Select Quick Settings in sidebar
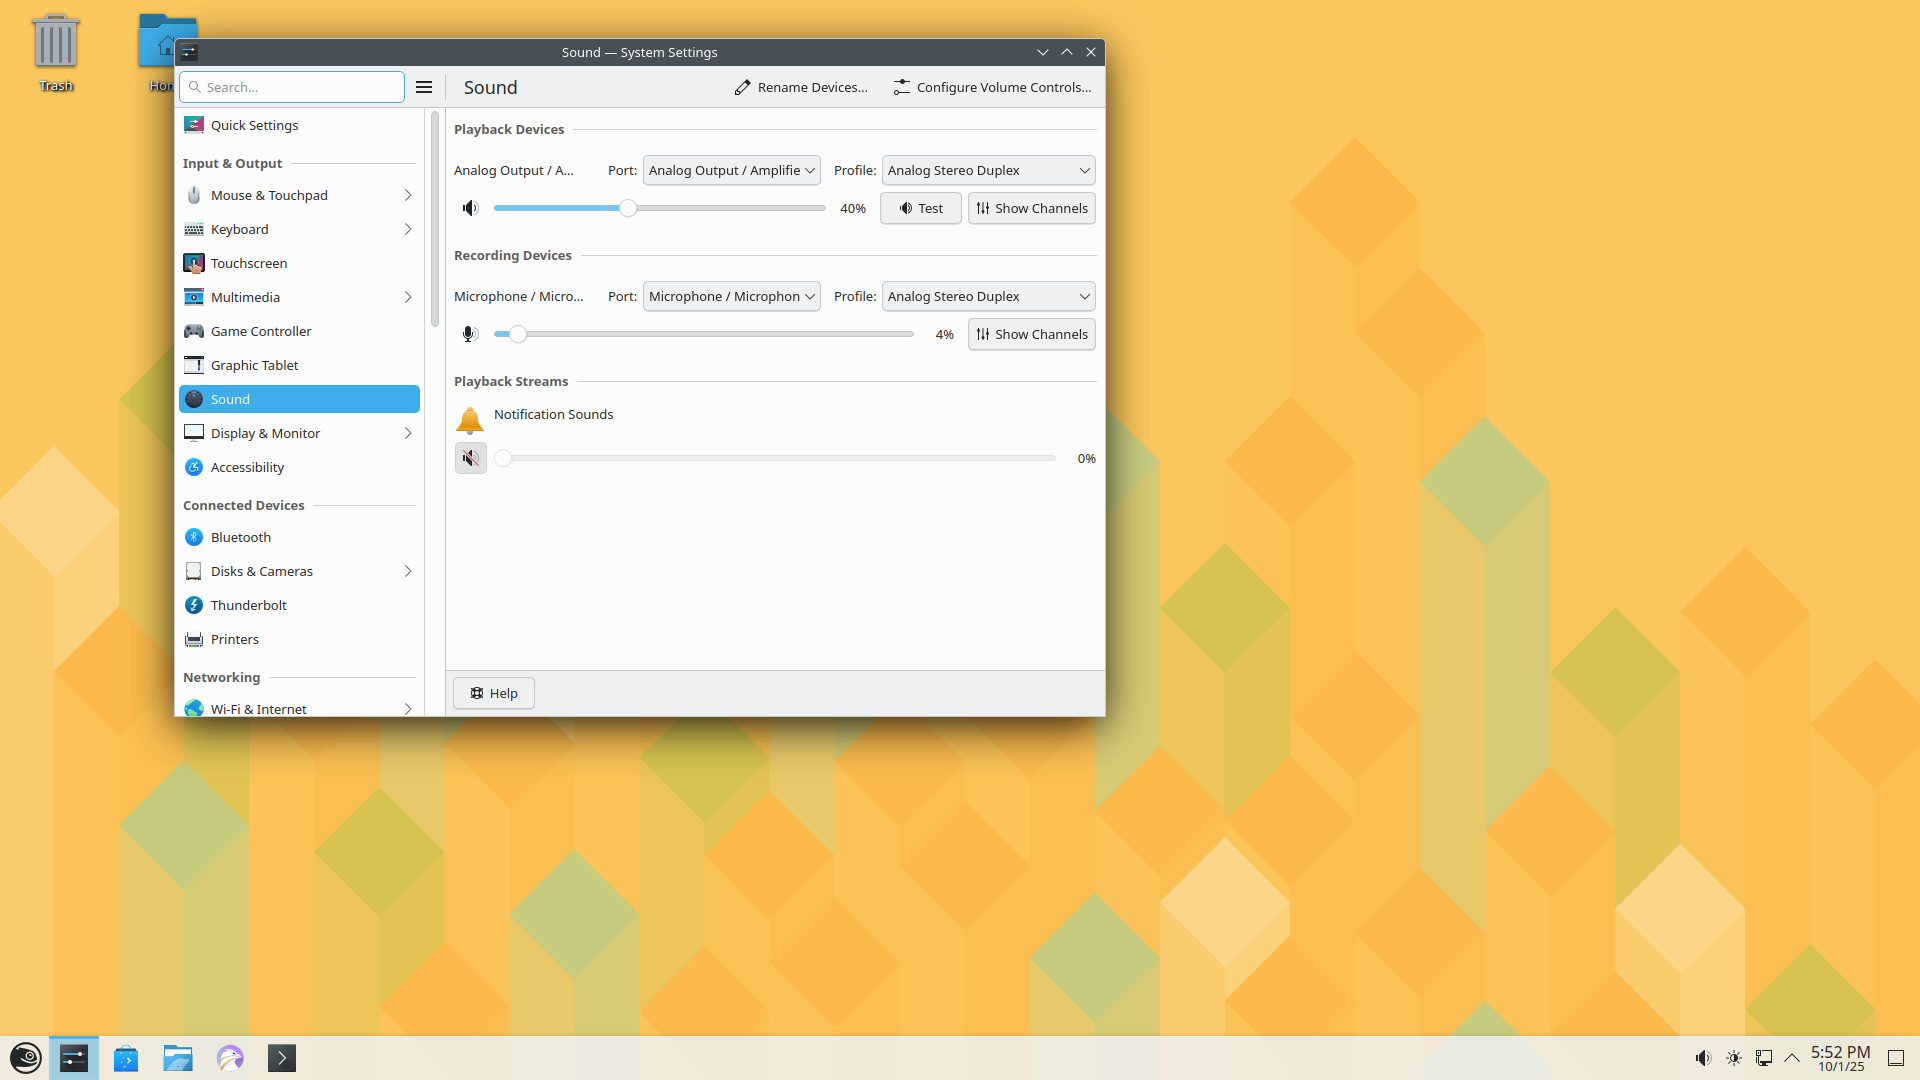1920x1080 pixels. tap(299, 125)
